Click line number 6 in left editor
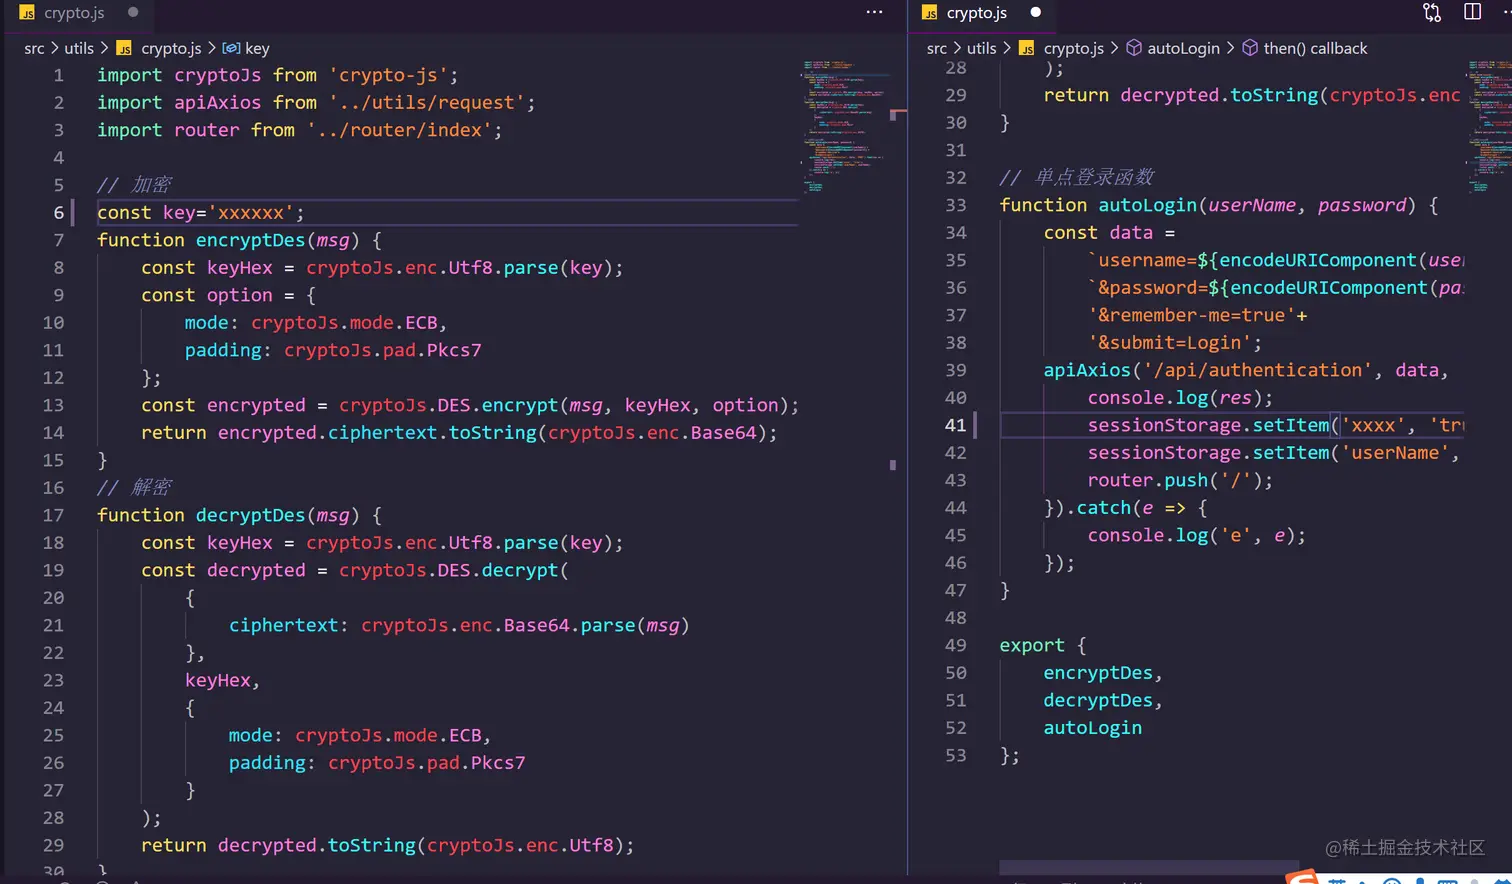 coord(59,212)
